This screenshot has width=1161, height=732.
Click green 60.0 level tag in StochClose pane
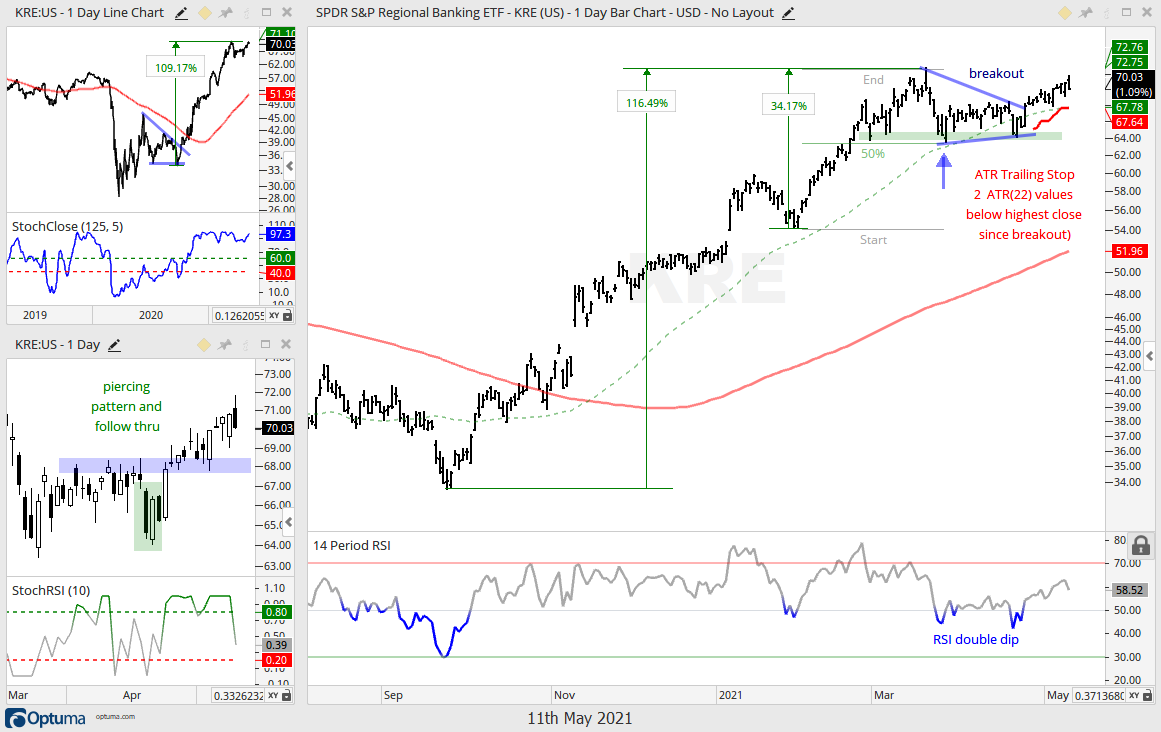[x=281, y=258]
